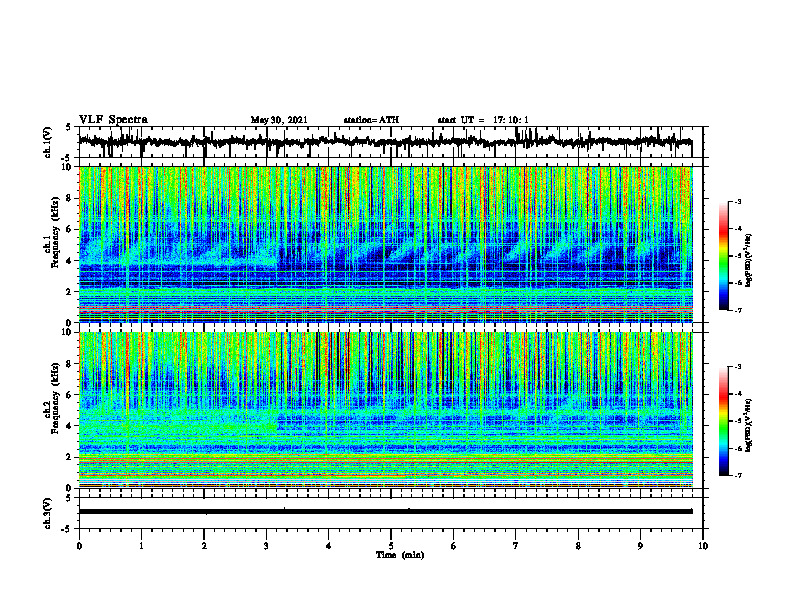Screen dimensions: 792x612
Task: Select the "station=ATH" header text
Action: pos(371,120)
